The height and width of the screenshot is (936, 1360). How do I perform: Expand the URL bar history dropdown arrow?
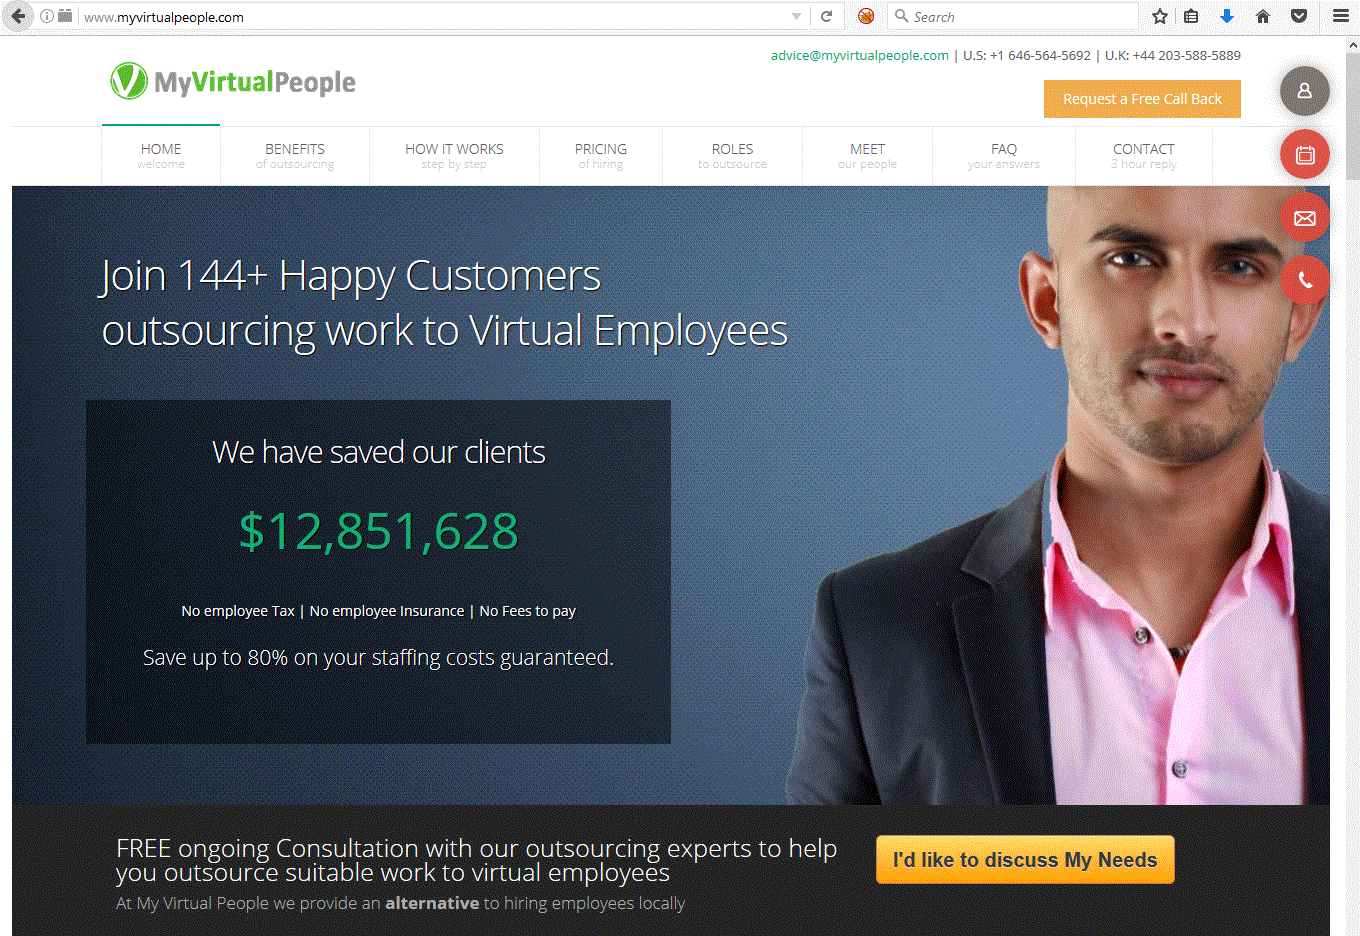796,16
